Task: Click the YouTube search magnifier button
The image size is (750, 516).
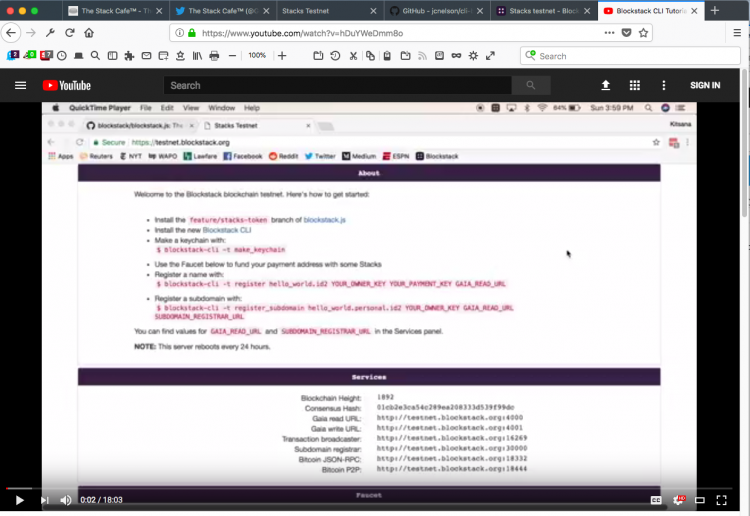Action: [x=530, y=85]
